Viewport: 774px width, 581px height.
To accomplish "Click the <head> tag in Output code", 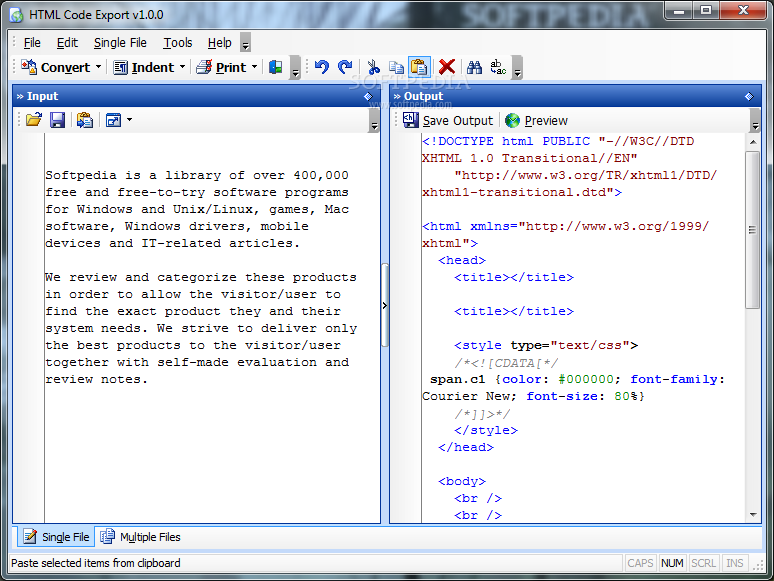I will (462, 260).
